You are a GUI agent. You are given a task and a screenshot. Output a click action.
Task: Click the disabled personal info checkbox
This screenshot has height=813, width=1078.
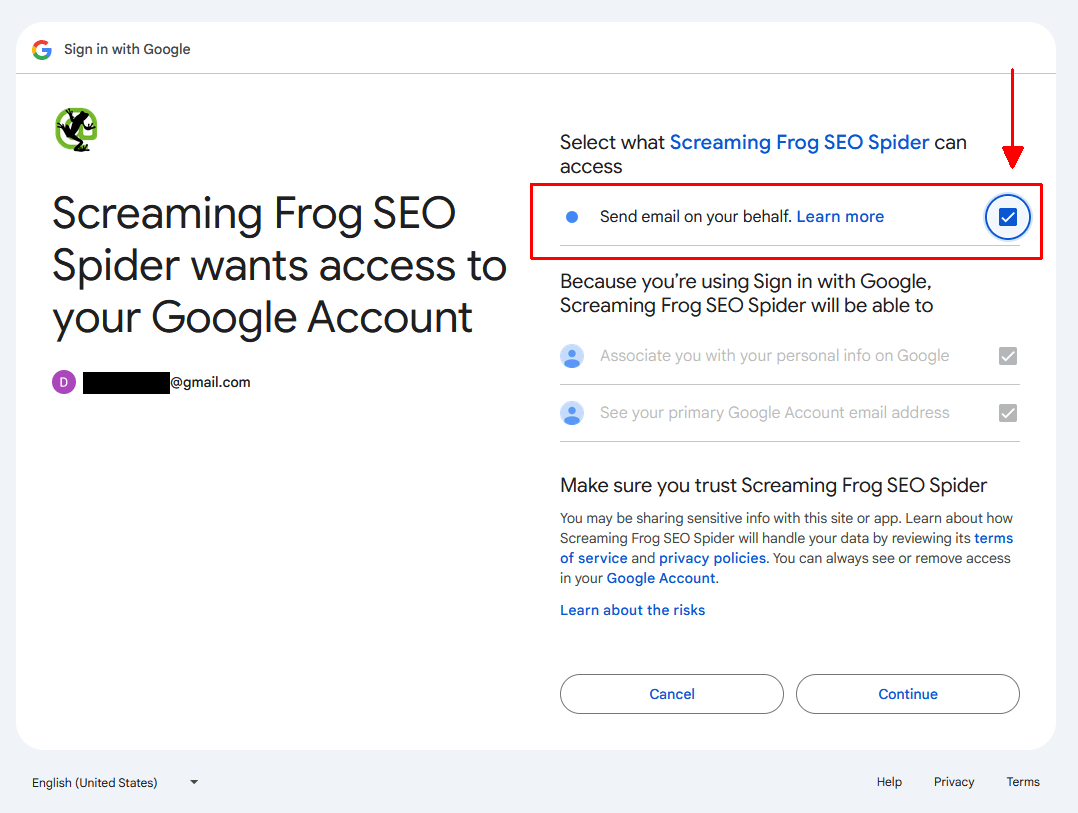pos(1008,356)
